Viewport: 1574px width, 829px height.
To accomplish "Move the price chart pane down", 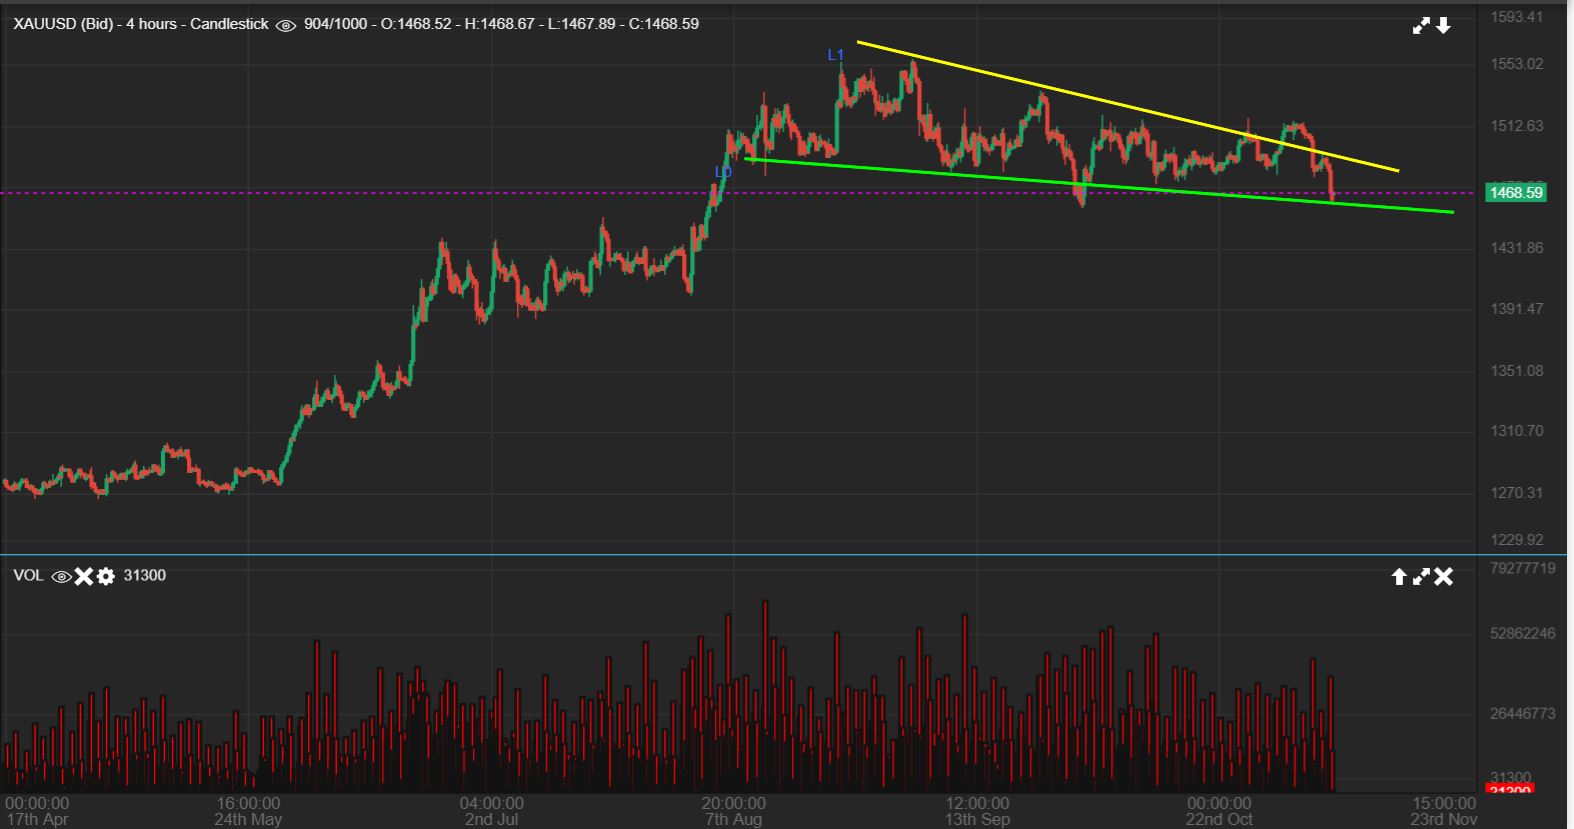I will pos(1444,26).
